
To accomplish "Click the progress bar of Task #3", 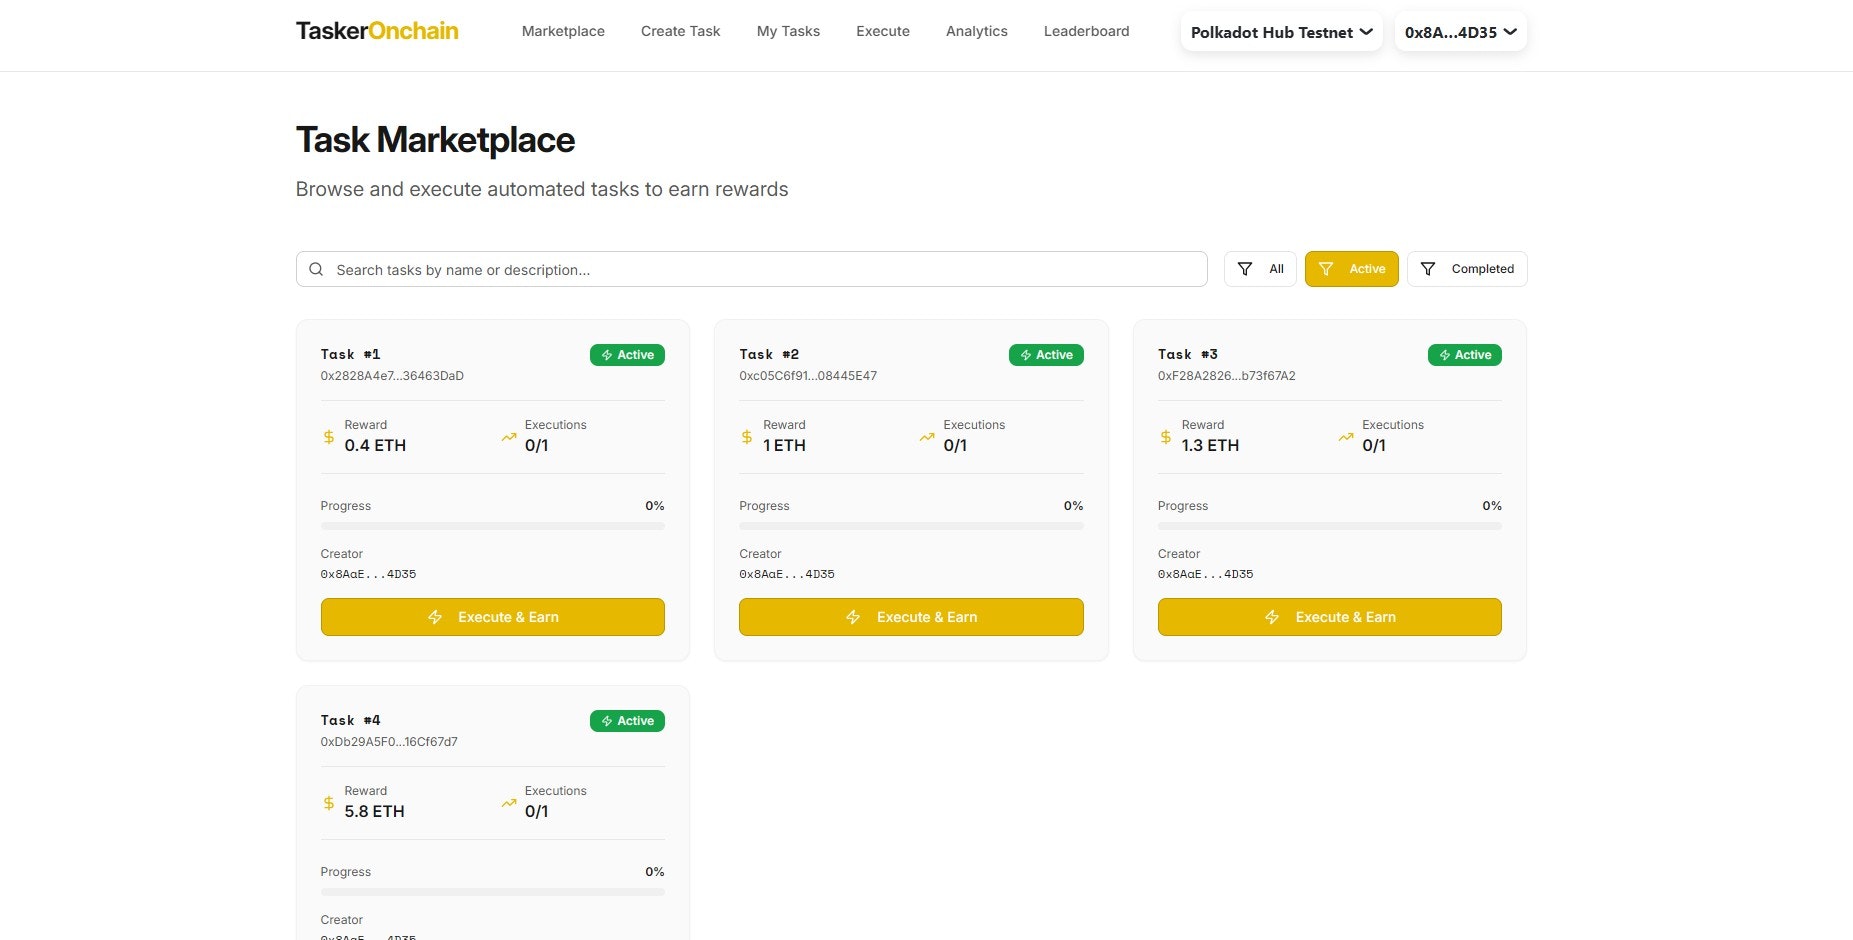I will pos(1329,526).
